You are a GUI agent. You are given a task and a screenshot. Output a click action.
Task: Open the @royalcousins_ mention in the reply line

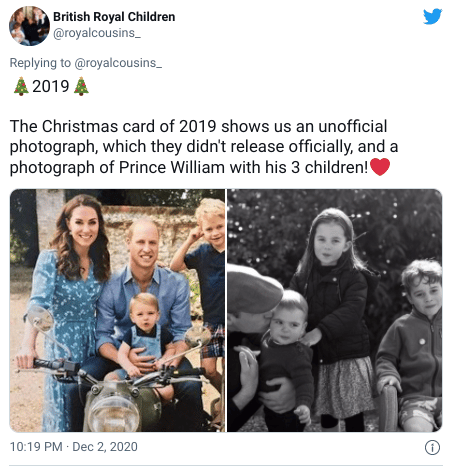click(x=118, y=63)
